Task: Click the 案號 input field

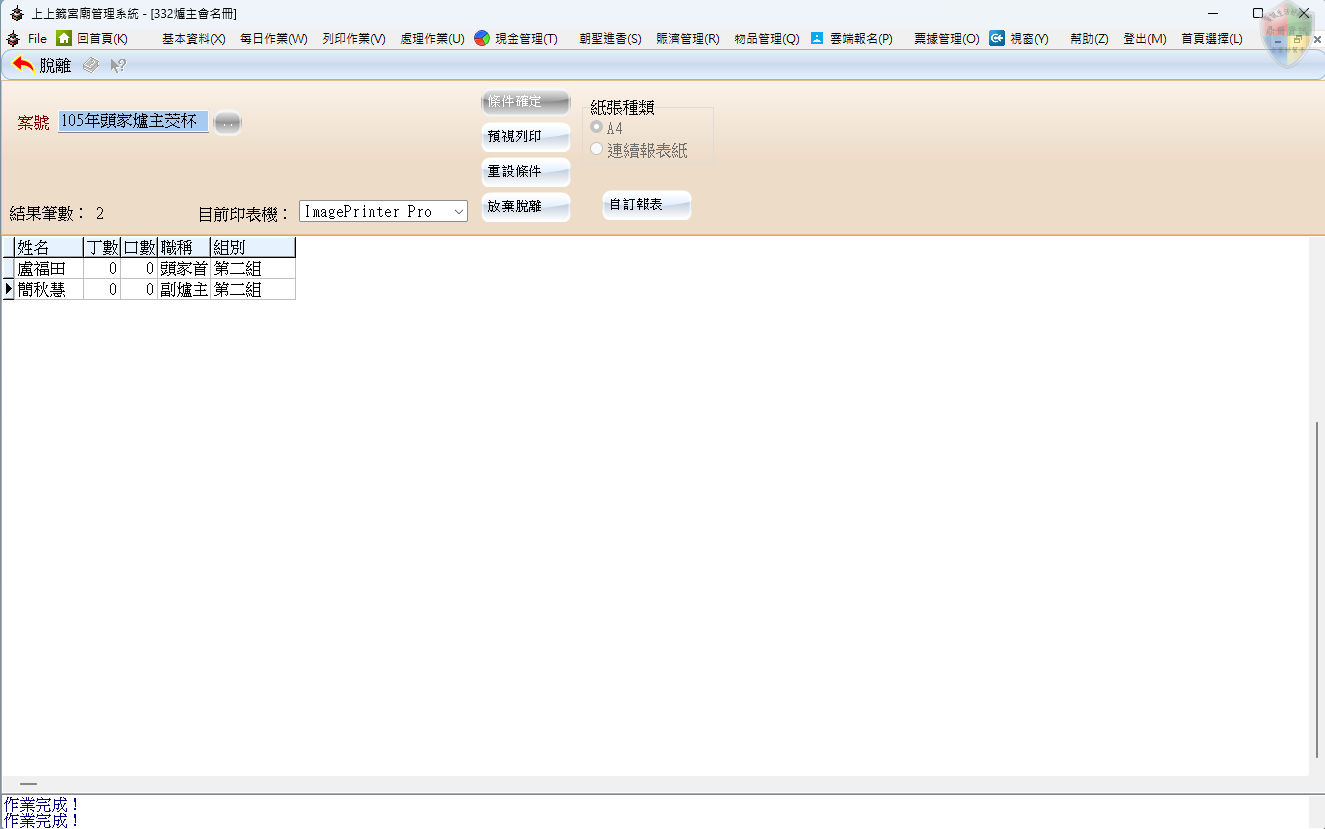Action: [133, 121]
